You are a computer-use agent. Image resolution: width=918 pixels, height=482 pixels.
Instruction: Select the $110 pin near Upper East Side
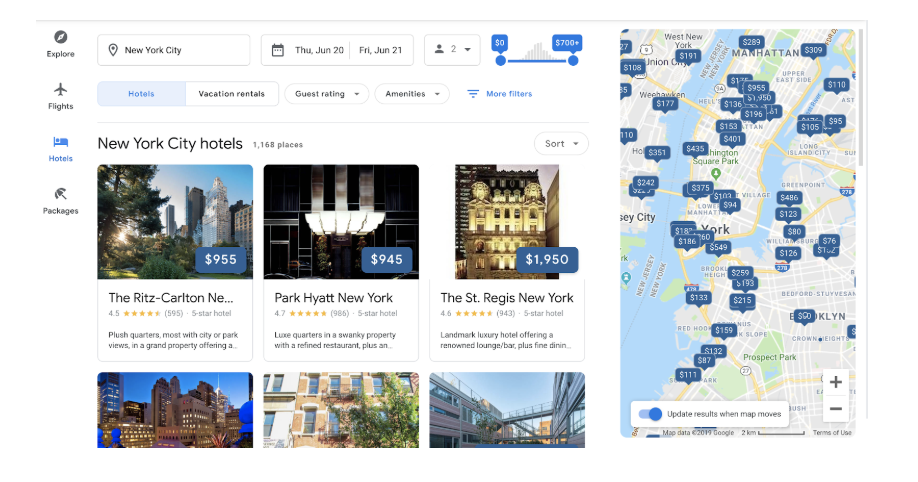(x=837, y=86)
